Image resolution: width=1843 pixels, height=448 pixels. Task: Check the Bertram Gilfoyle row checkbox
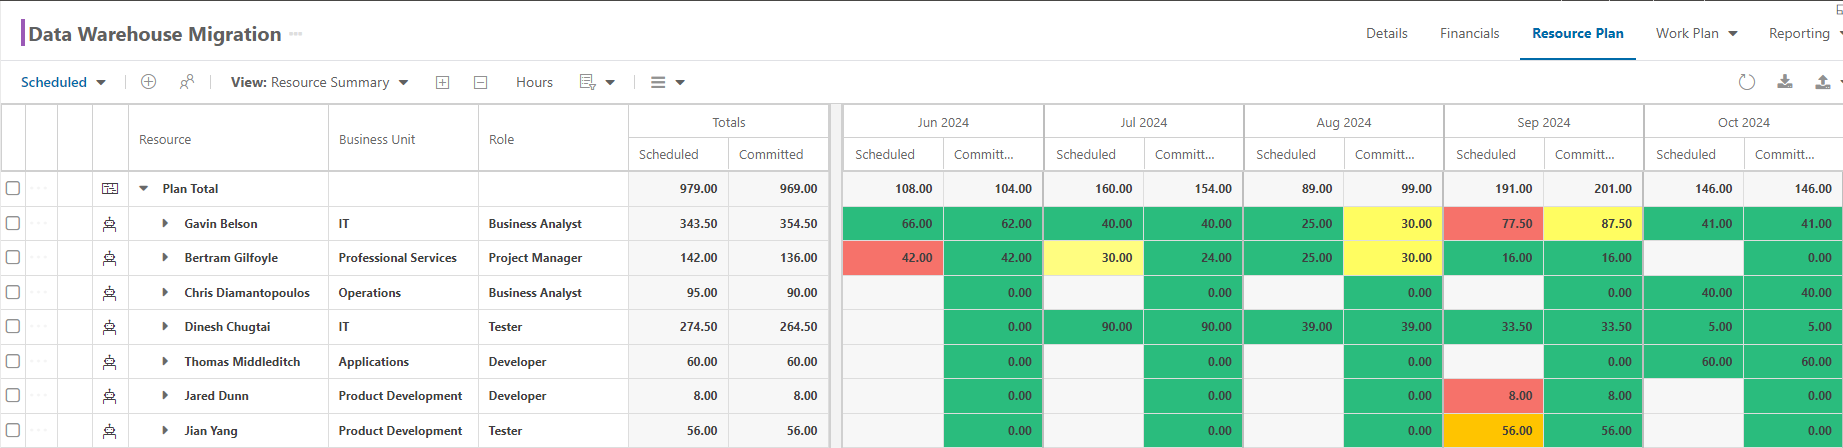click(13, 257)
